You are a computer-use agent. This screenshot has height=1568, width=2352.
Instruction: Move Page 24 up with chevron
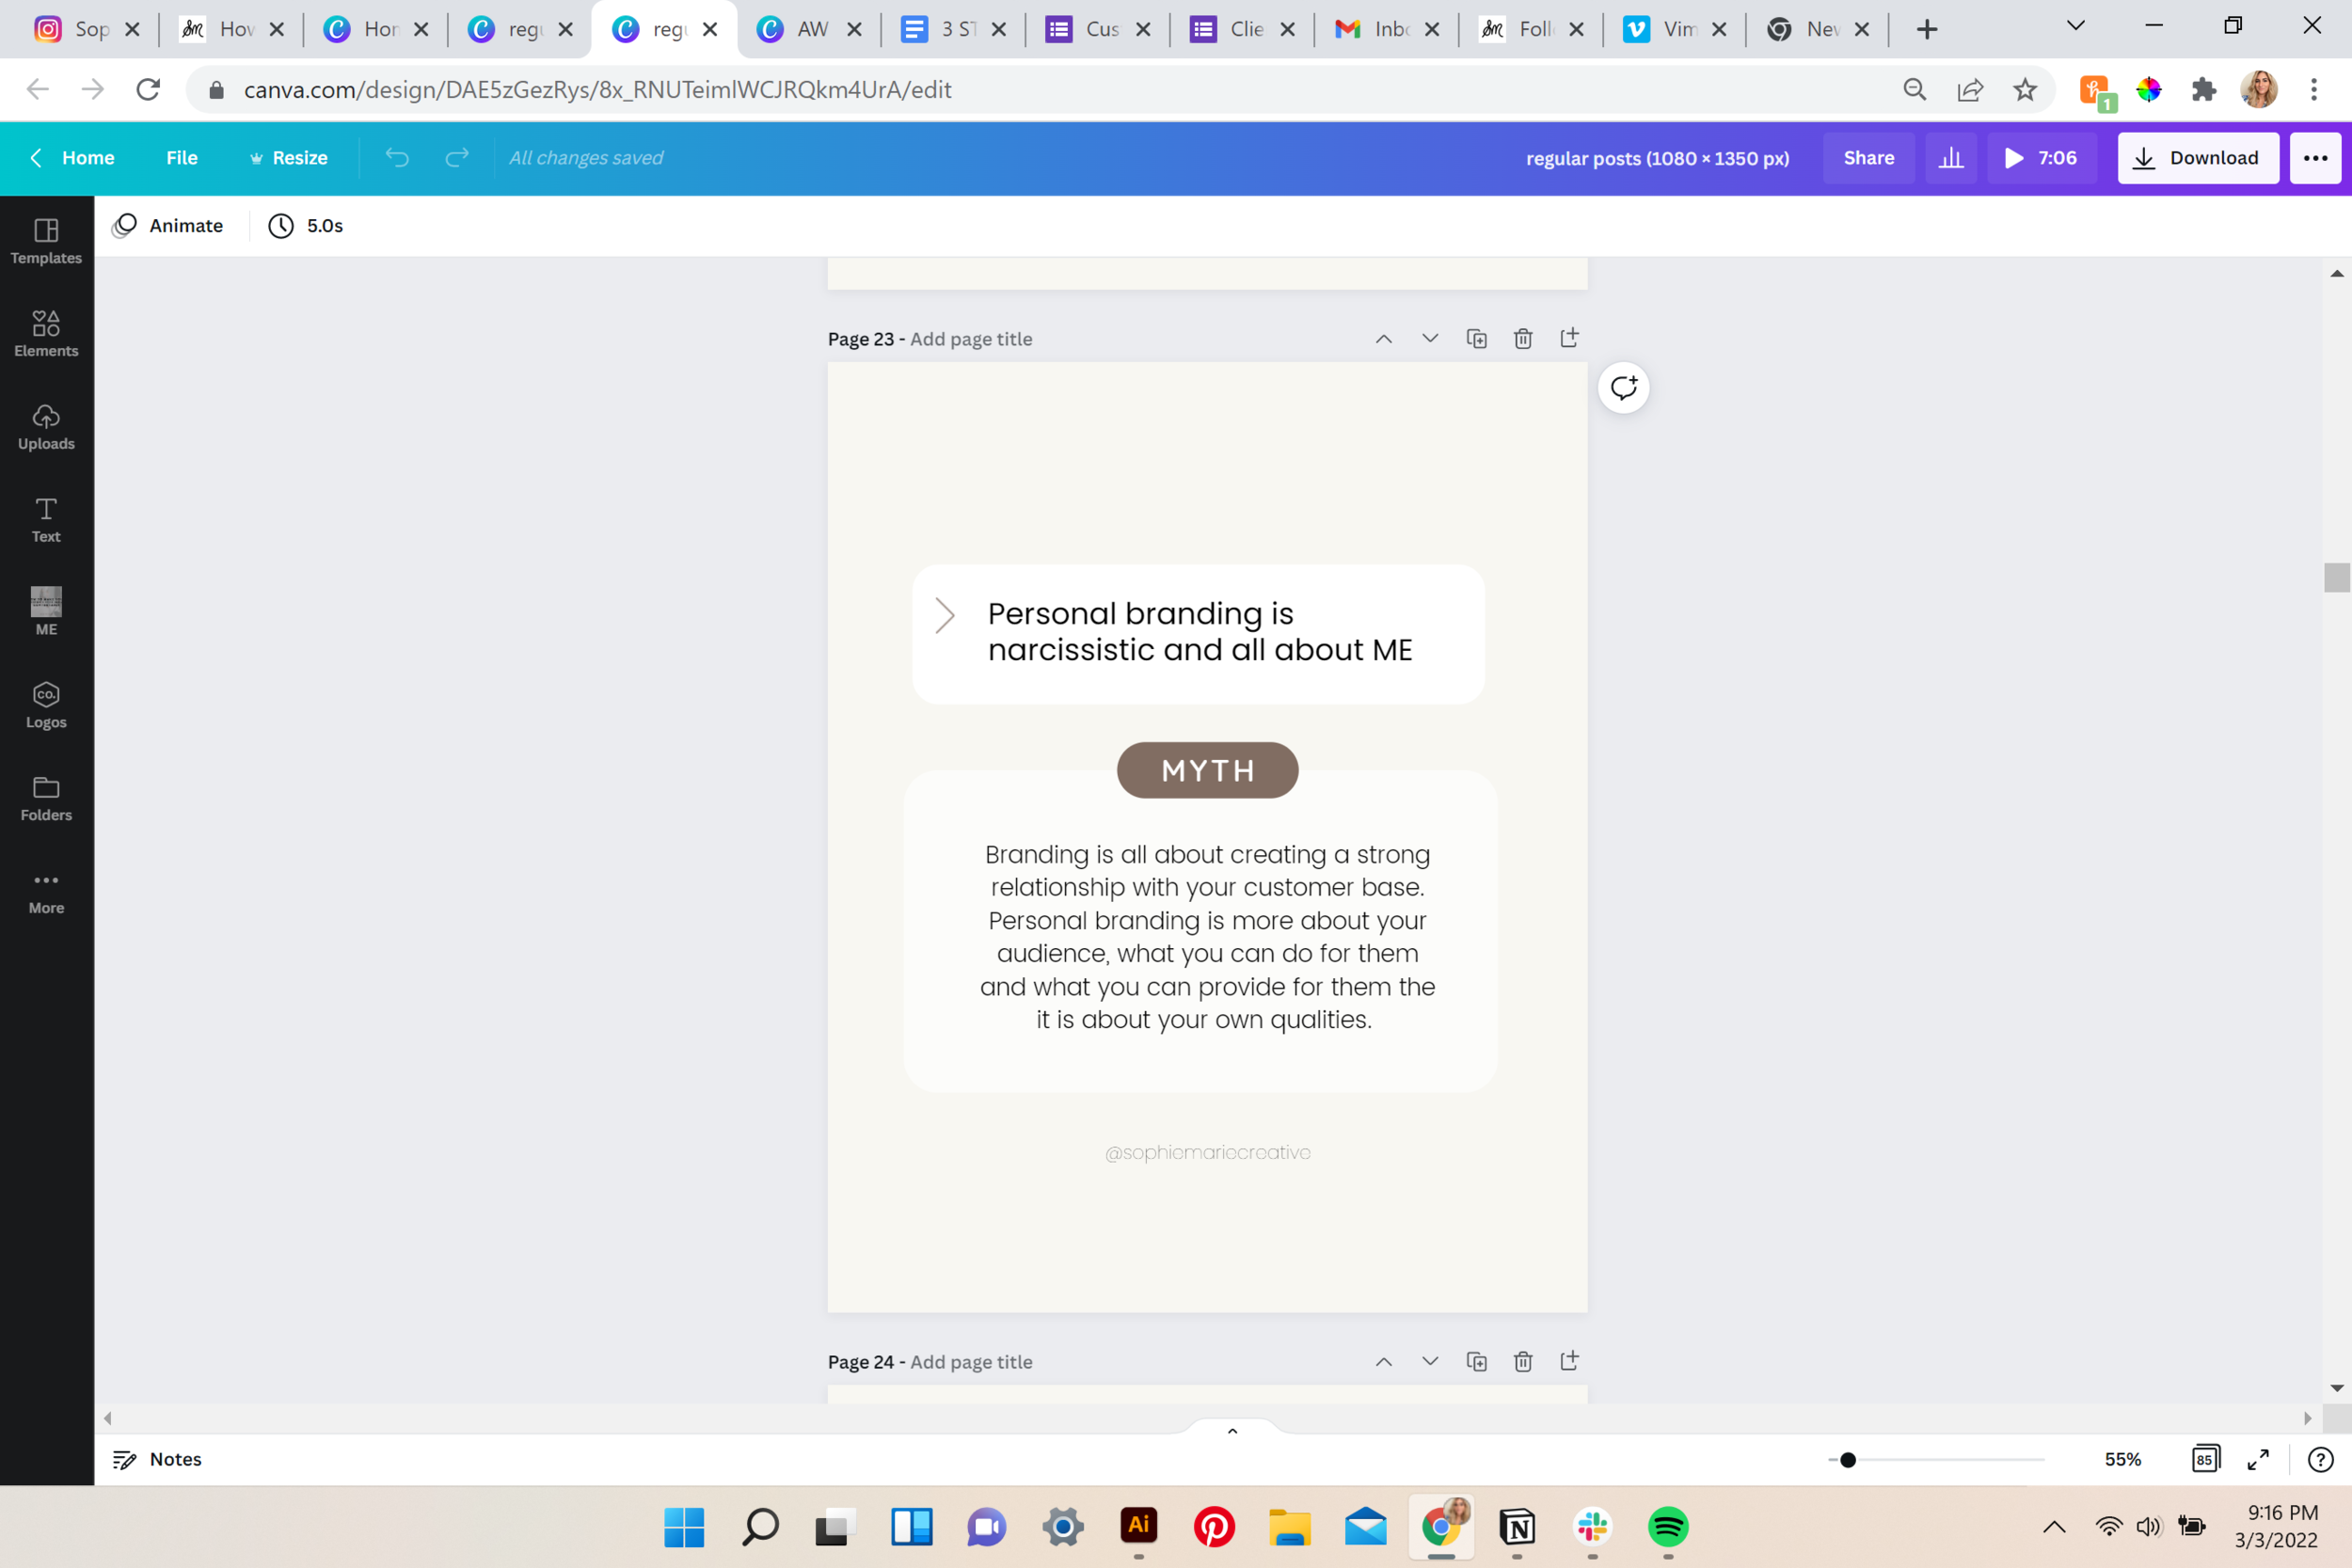click(1383, 1362)
